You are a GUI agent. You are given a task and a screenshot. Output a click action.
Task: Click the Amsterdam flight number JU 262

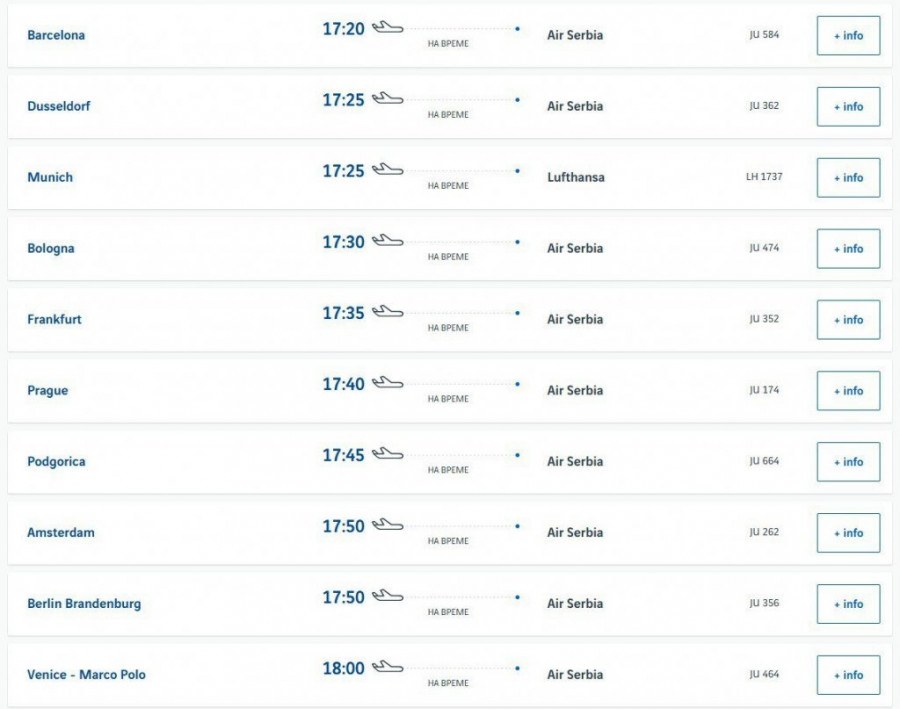pyautogui.click(x=764, y=532)
